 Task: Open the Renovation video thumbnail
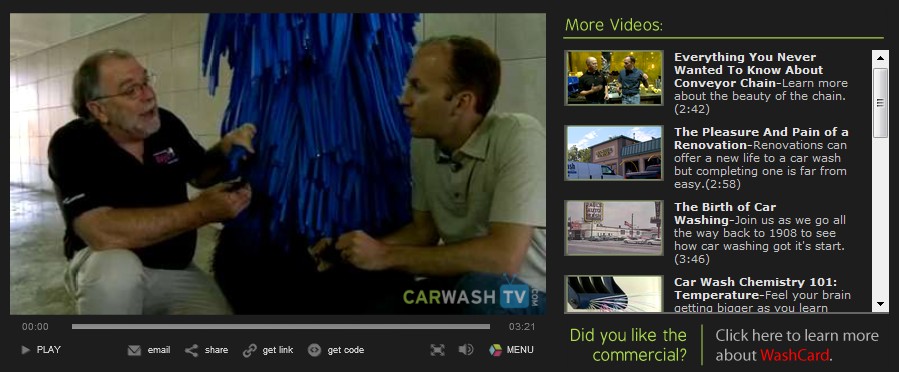point(613,153)
